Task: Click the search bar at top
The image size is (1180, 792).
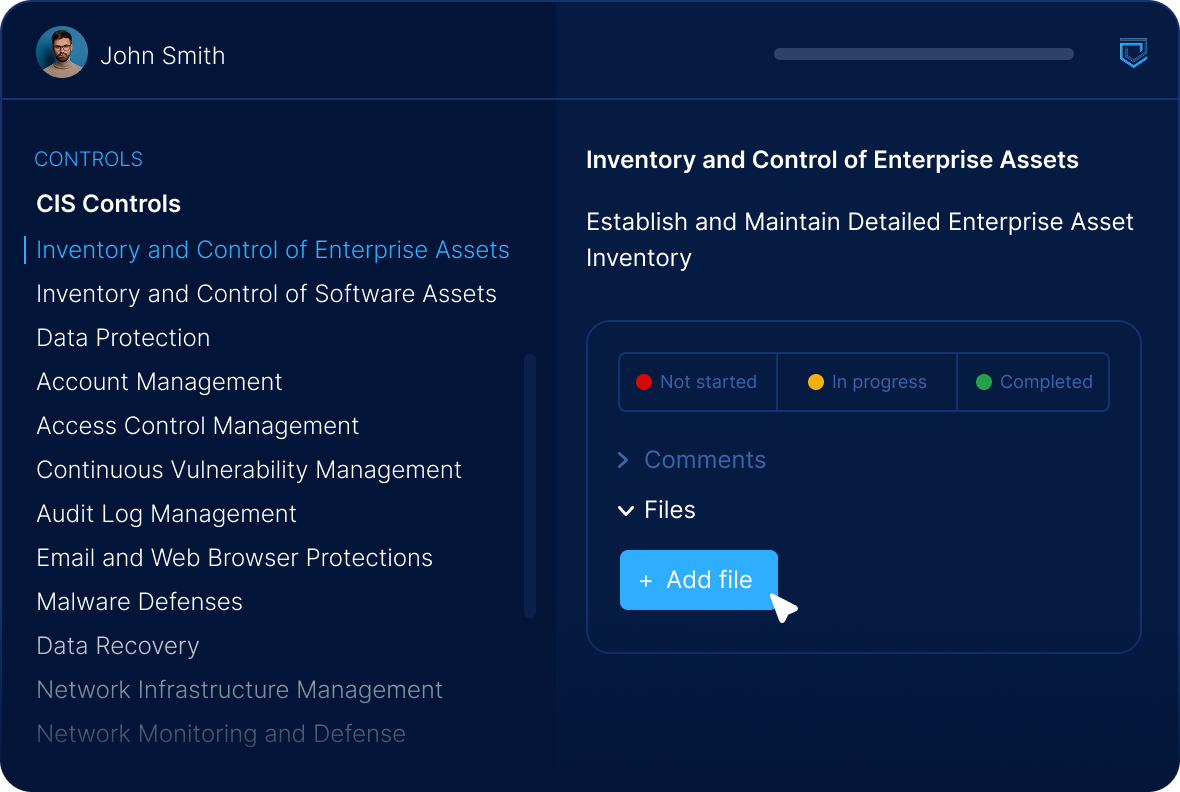Action: (x=923, y=54)
